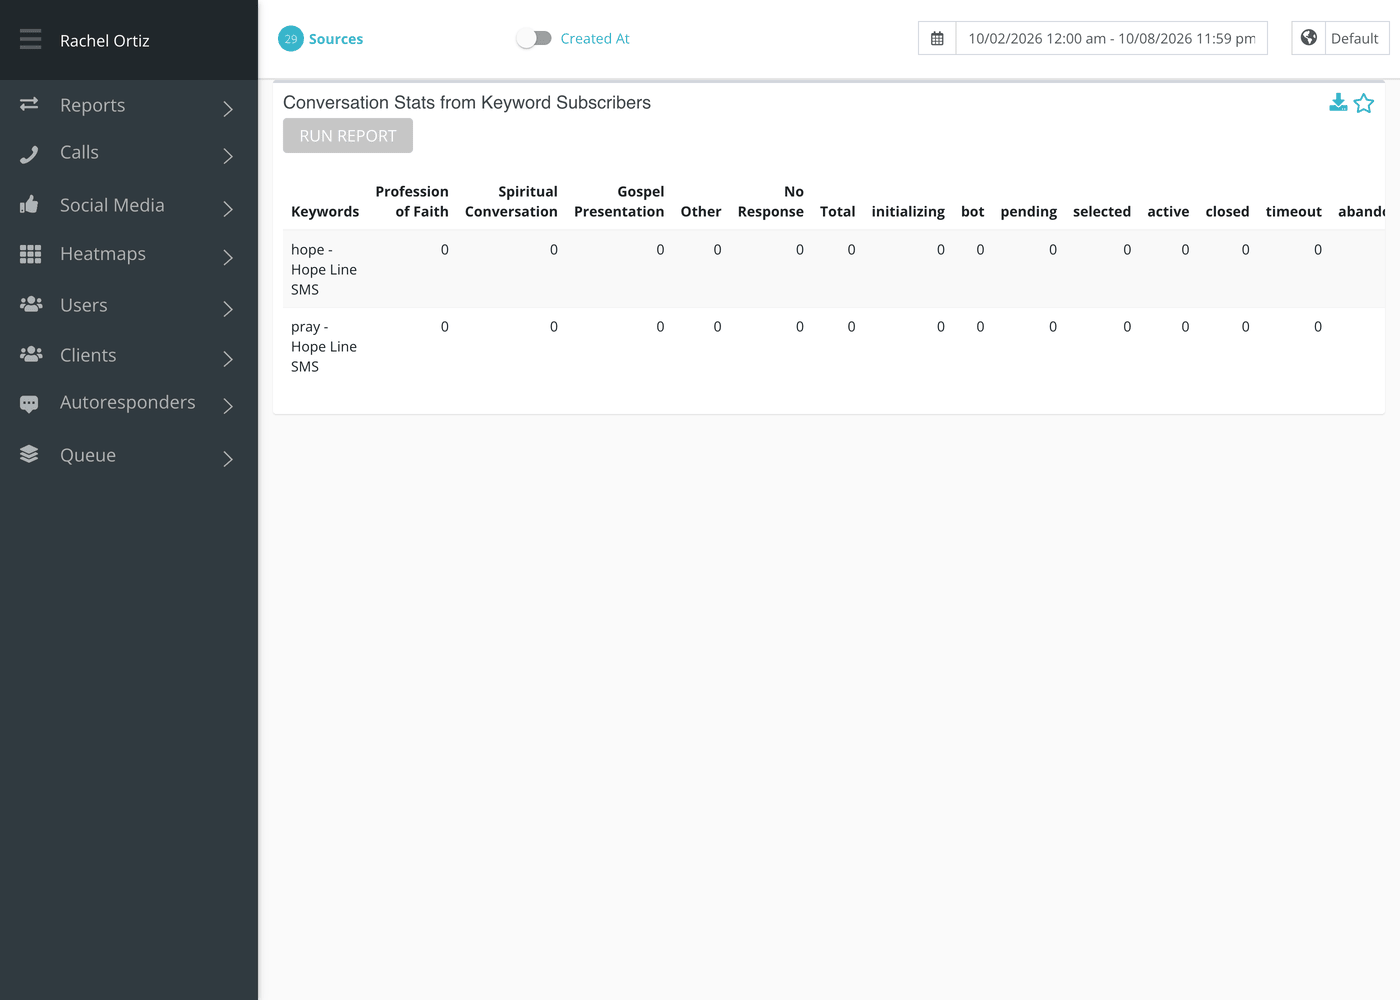Expand the Queue submenu chevron
This screenshot has height=1000, width=1400.
228,458
